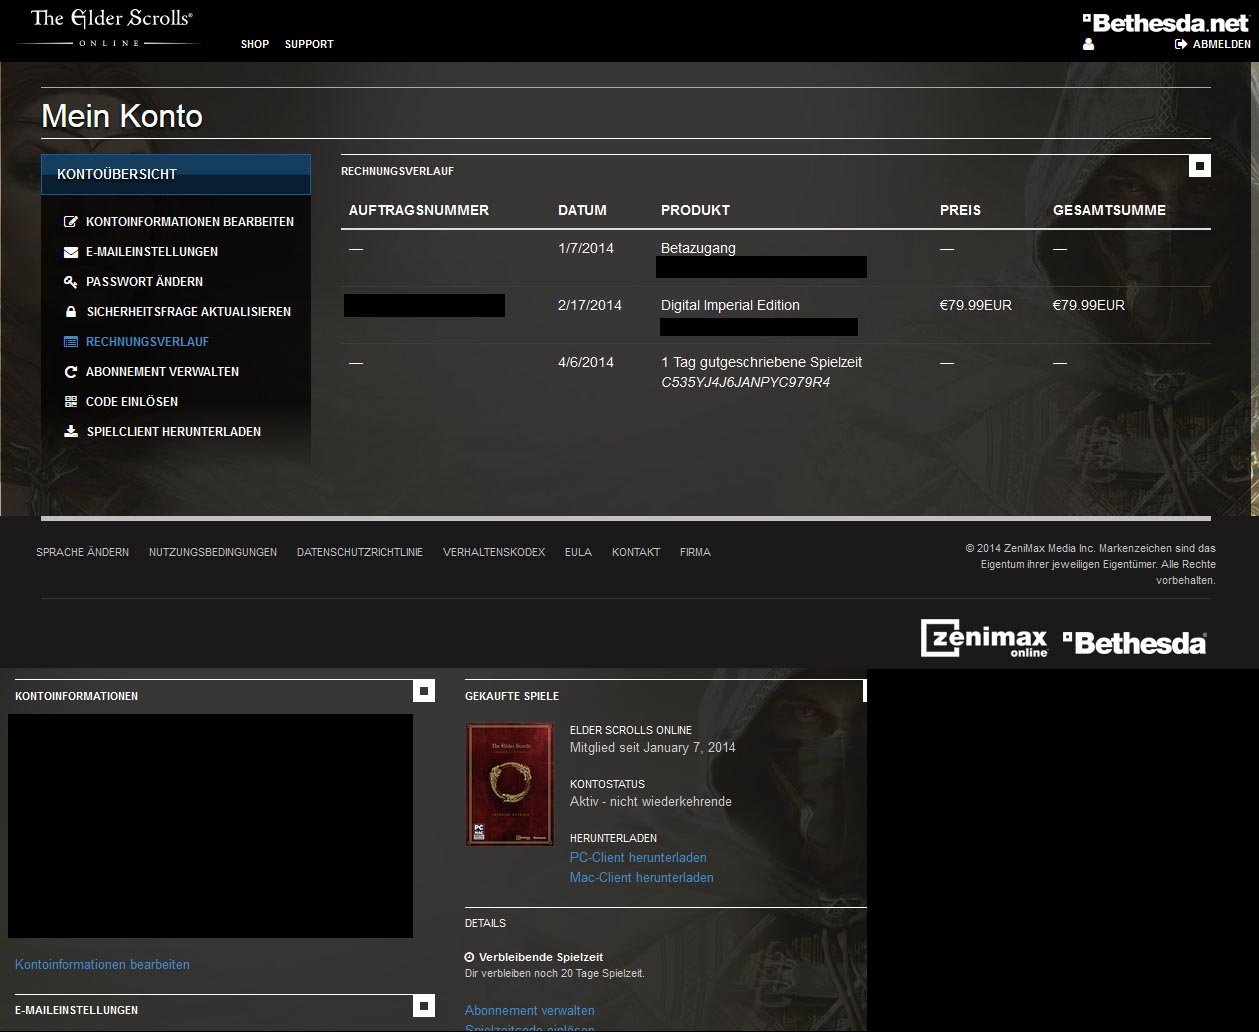Click the €79.99EUR value in Gesamtsumme column

(x=1089, y=305)
